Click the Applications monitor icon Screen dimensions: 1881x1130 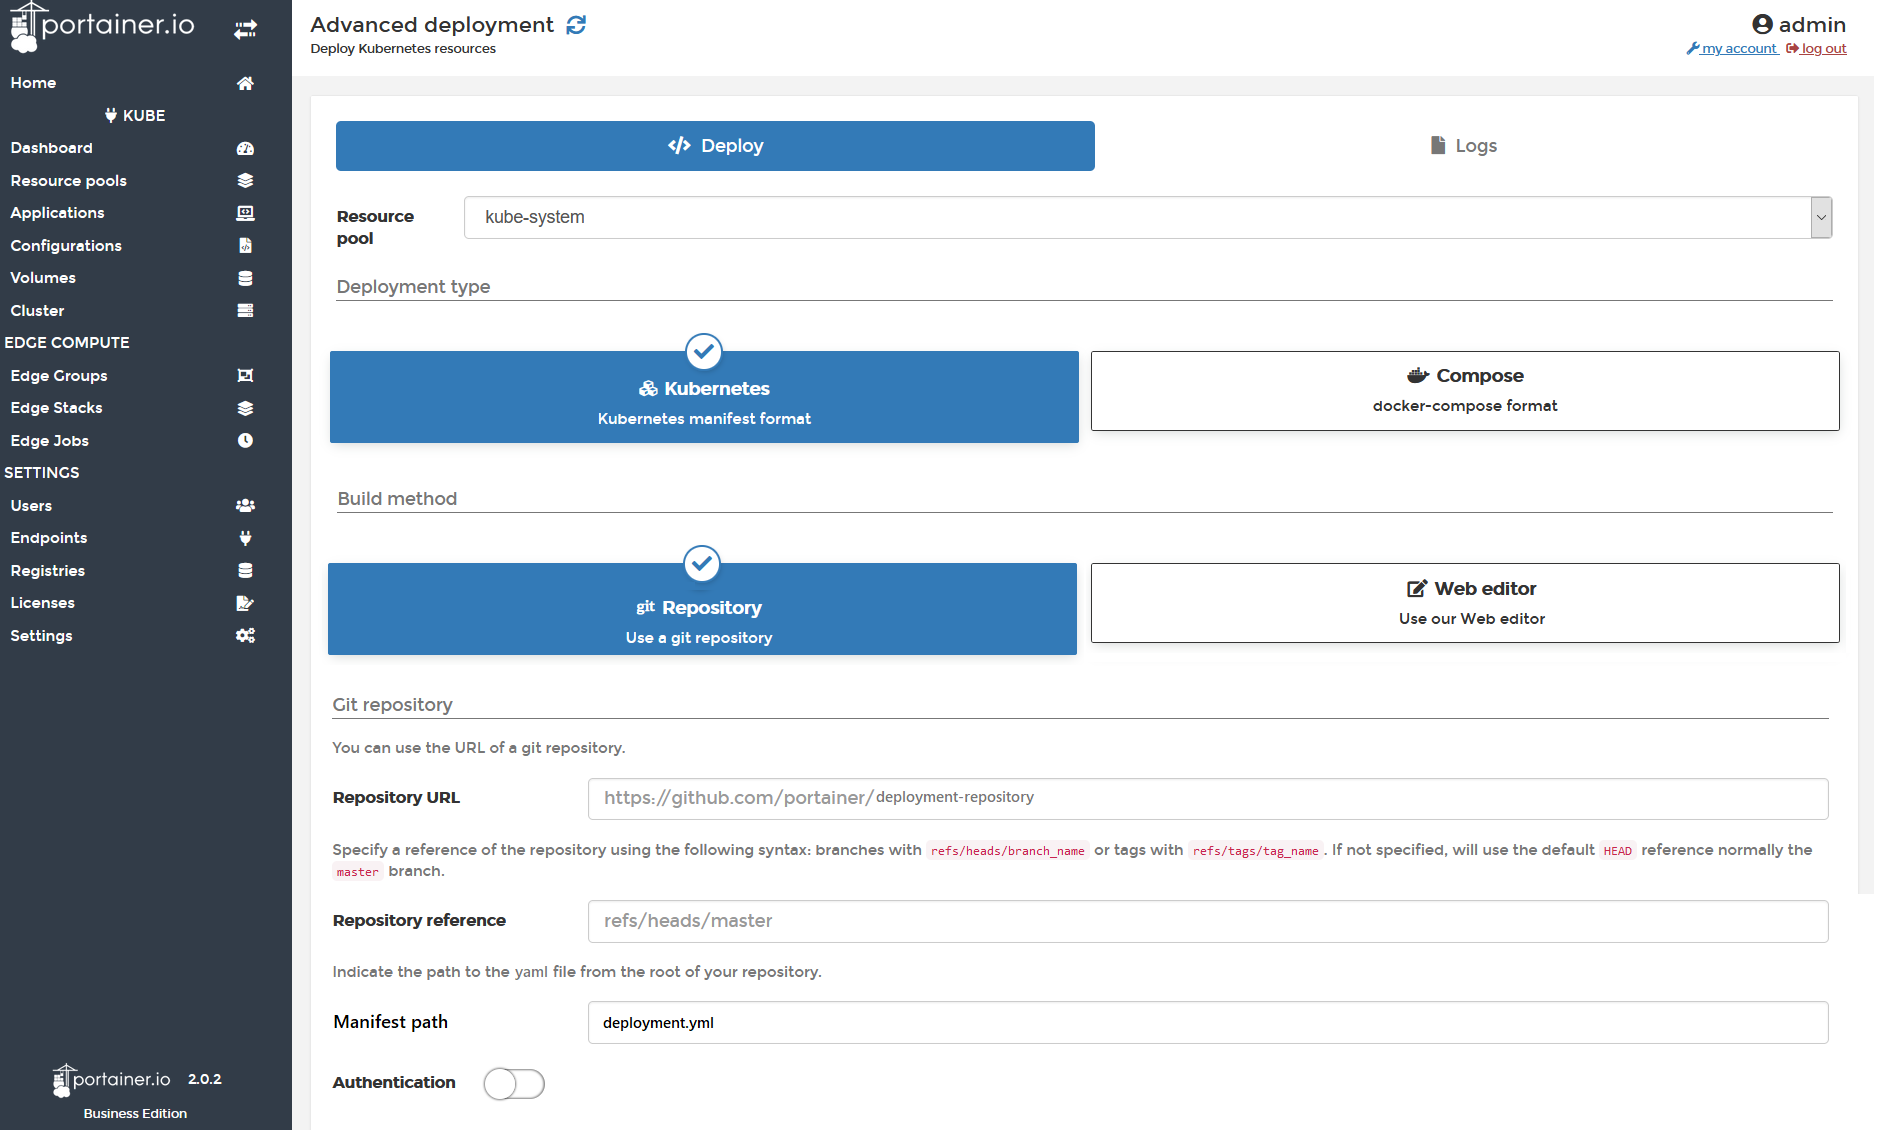point(245,213)
